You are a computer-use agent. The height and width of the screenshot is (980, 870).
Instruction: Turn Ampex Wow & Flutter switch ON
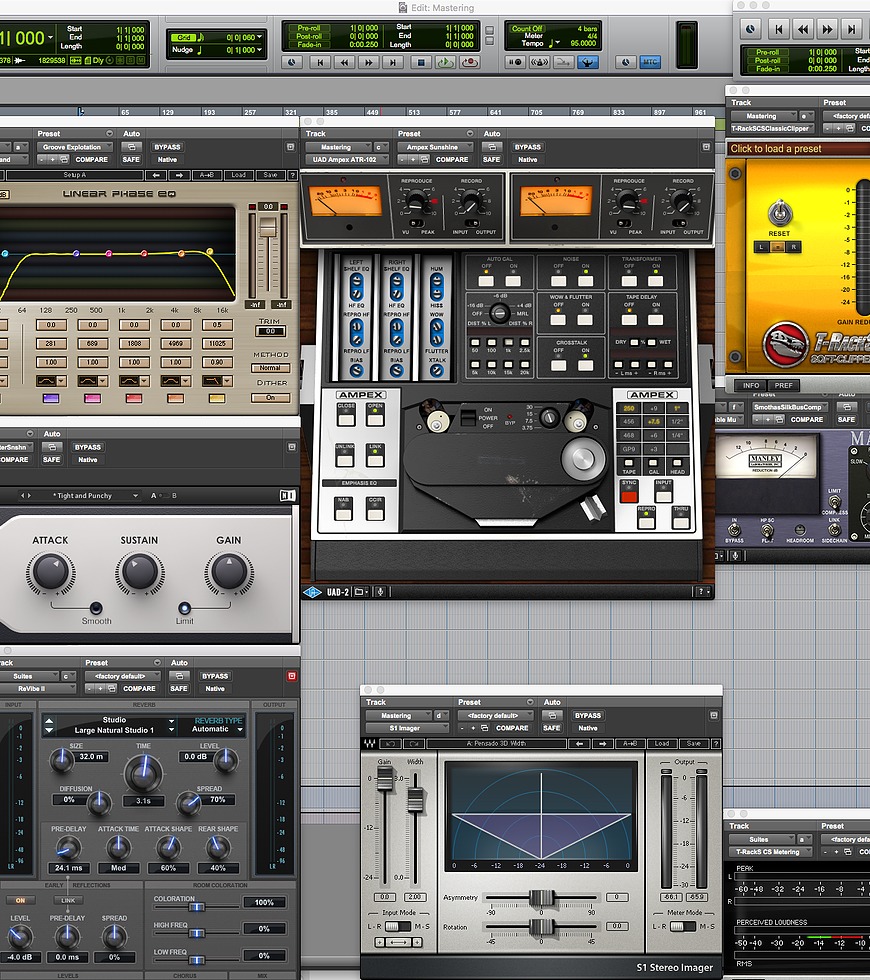click(x=585, y=320)
